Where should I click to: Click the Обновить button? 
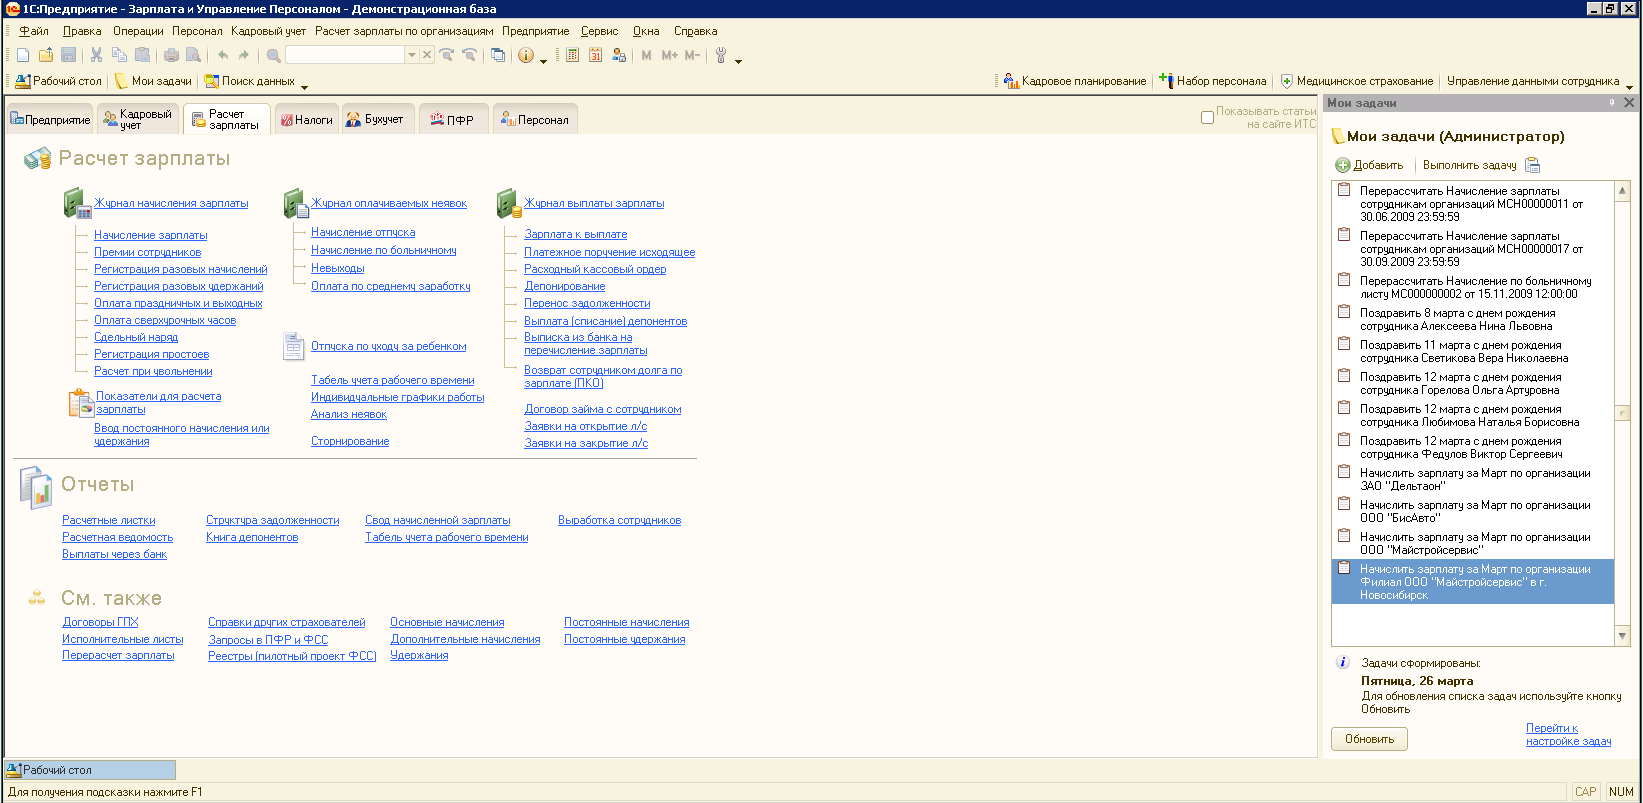coord(1369,739)
